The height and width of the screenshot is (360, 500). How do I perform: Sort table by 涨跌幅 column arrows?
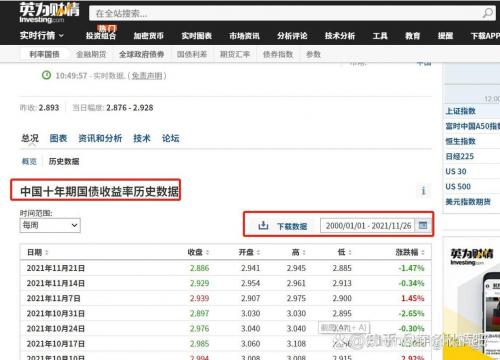click(x=423, y=253)
